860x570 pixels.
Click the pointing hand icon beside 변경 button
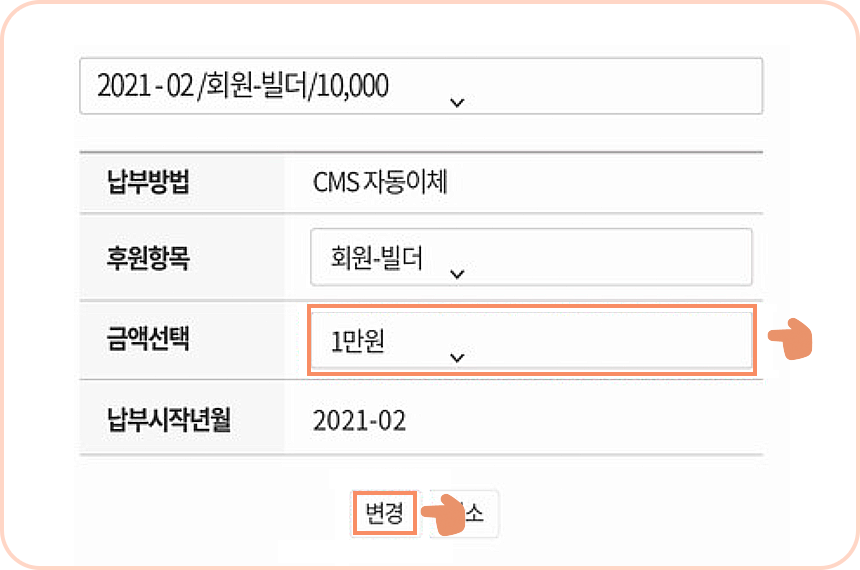[444, 514]
